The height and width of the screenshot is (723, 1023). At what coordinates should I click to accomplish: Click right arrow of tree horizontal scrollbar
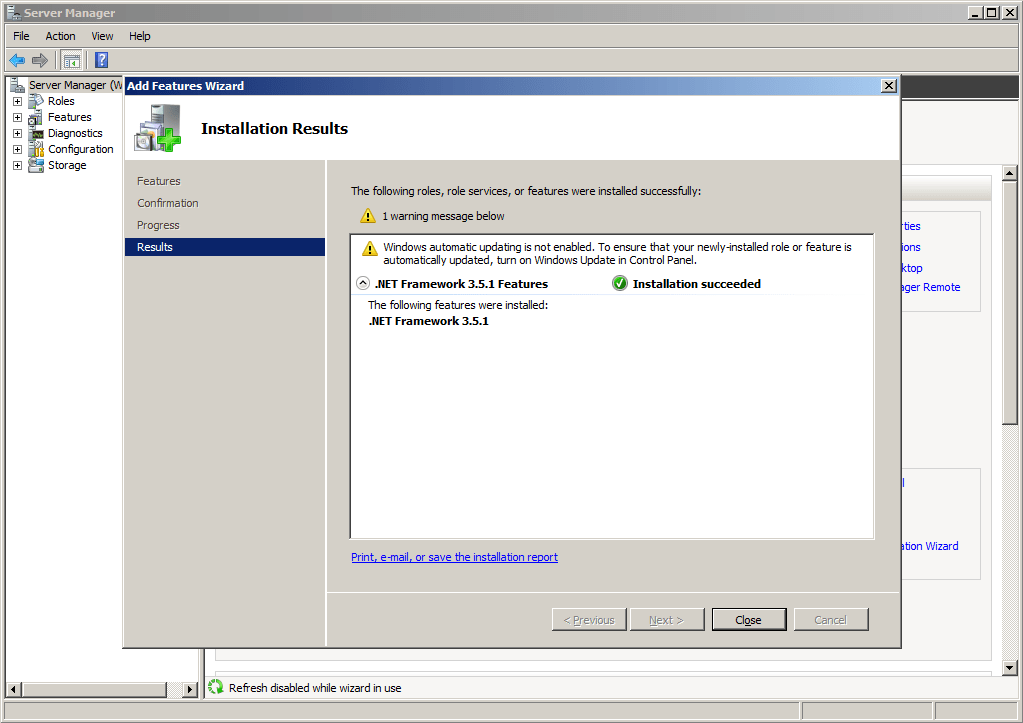(190, 690)
